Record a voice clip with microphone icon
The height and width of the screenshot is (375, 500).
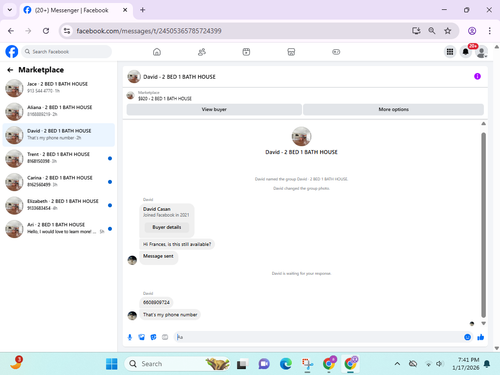tap(130, 337)
